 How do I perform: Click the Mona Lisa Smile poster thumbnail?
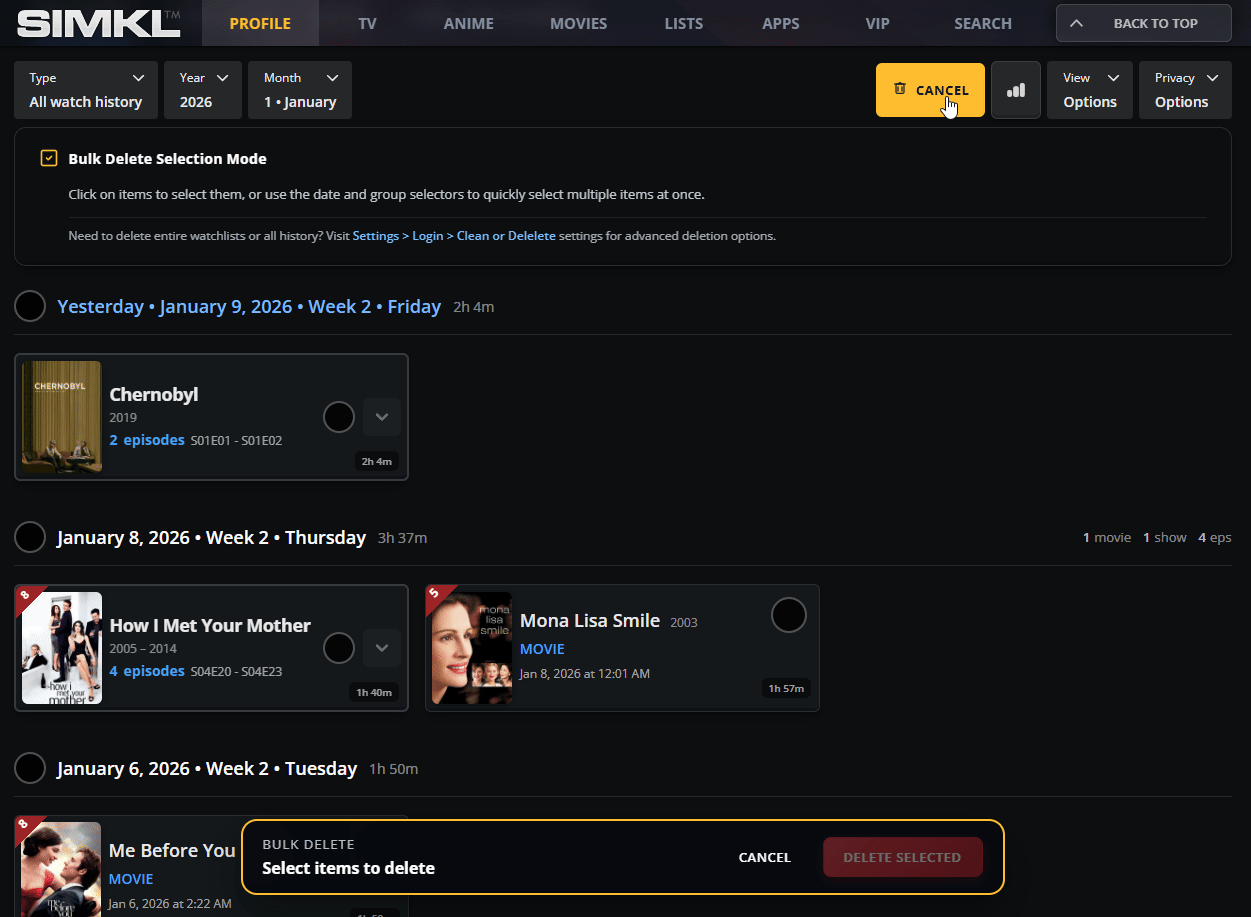click(472, 648)
